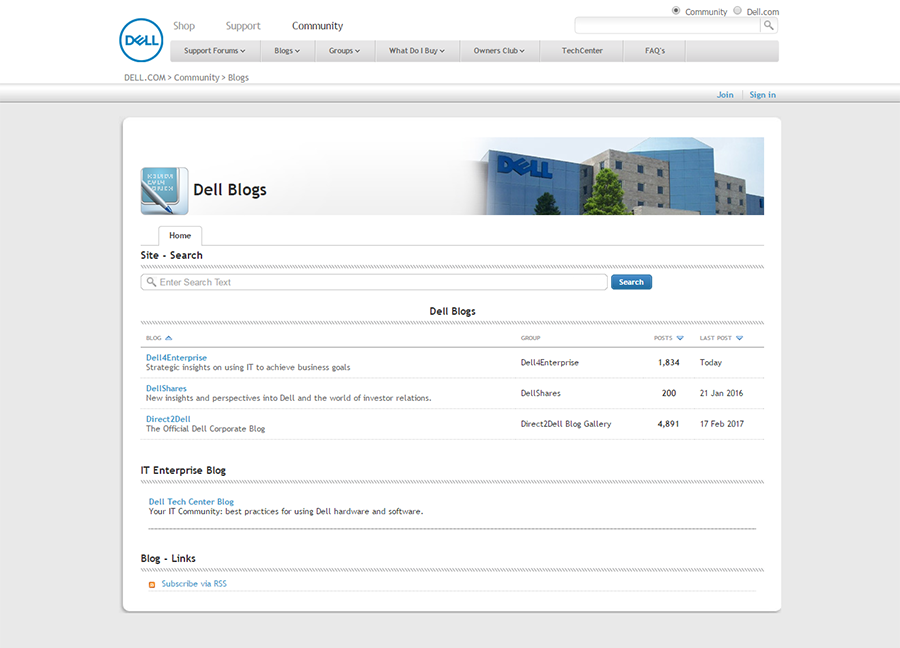Open the TechCenter menu item
This screenshot has height=648, width=900.
coord(582,51)
